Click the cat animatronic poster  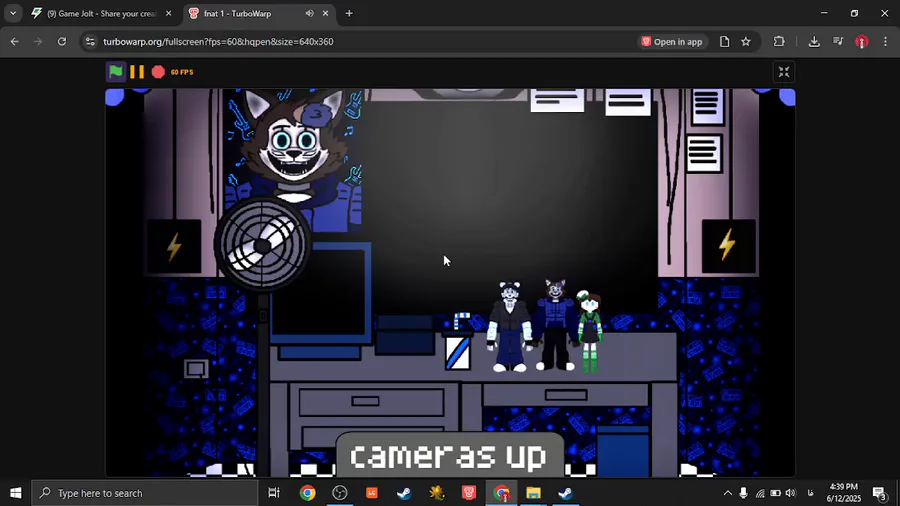coord(294,149)
